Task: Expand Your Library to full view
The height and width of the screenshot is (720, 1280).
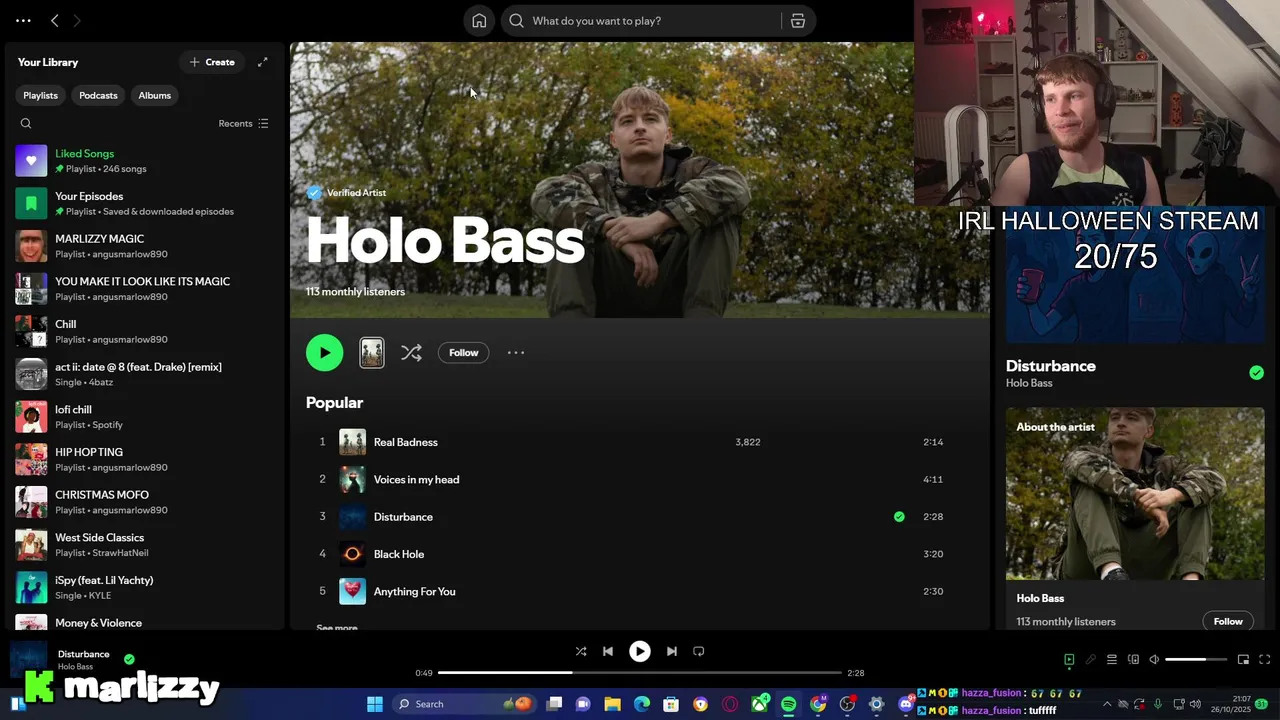Action: (x=262, y=62)
